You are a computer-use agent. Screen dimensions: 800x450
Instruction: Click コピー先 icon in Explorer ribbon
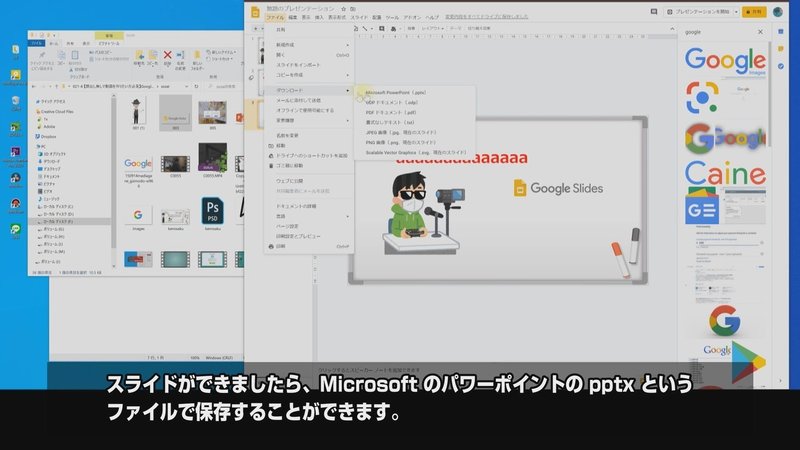click(153, 58)
